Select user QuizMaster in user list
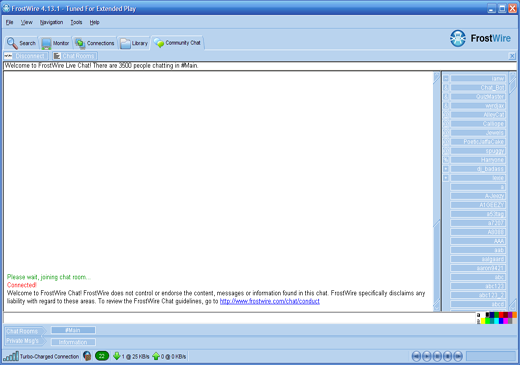The height and width of the screenshot is (365, 520). pyautogui.click(x=478, y=97)
